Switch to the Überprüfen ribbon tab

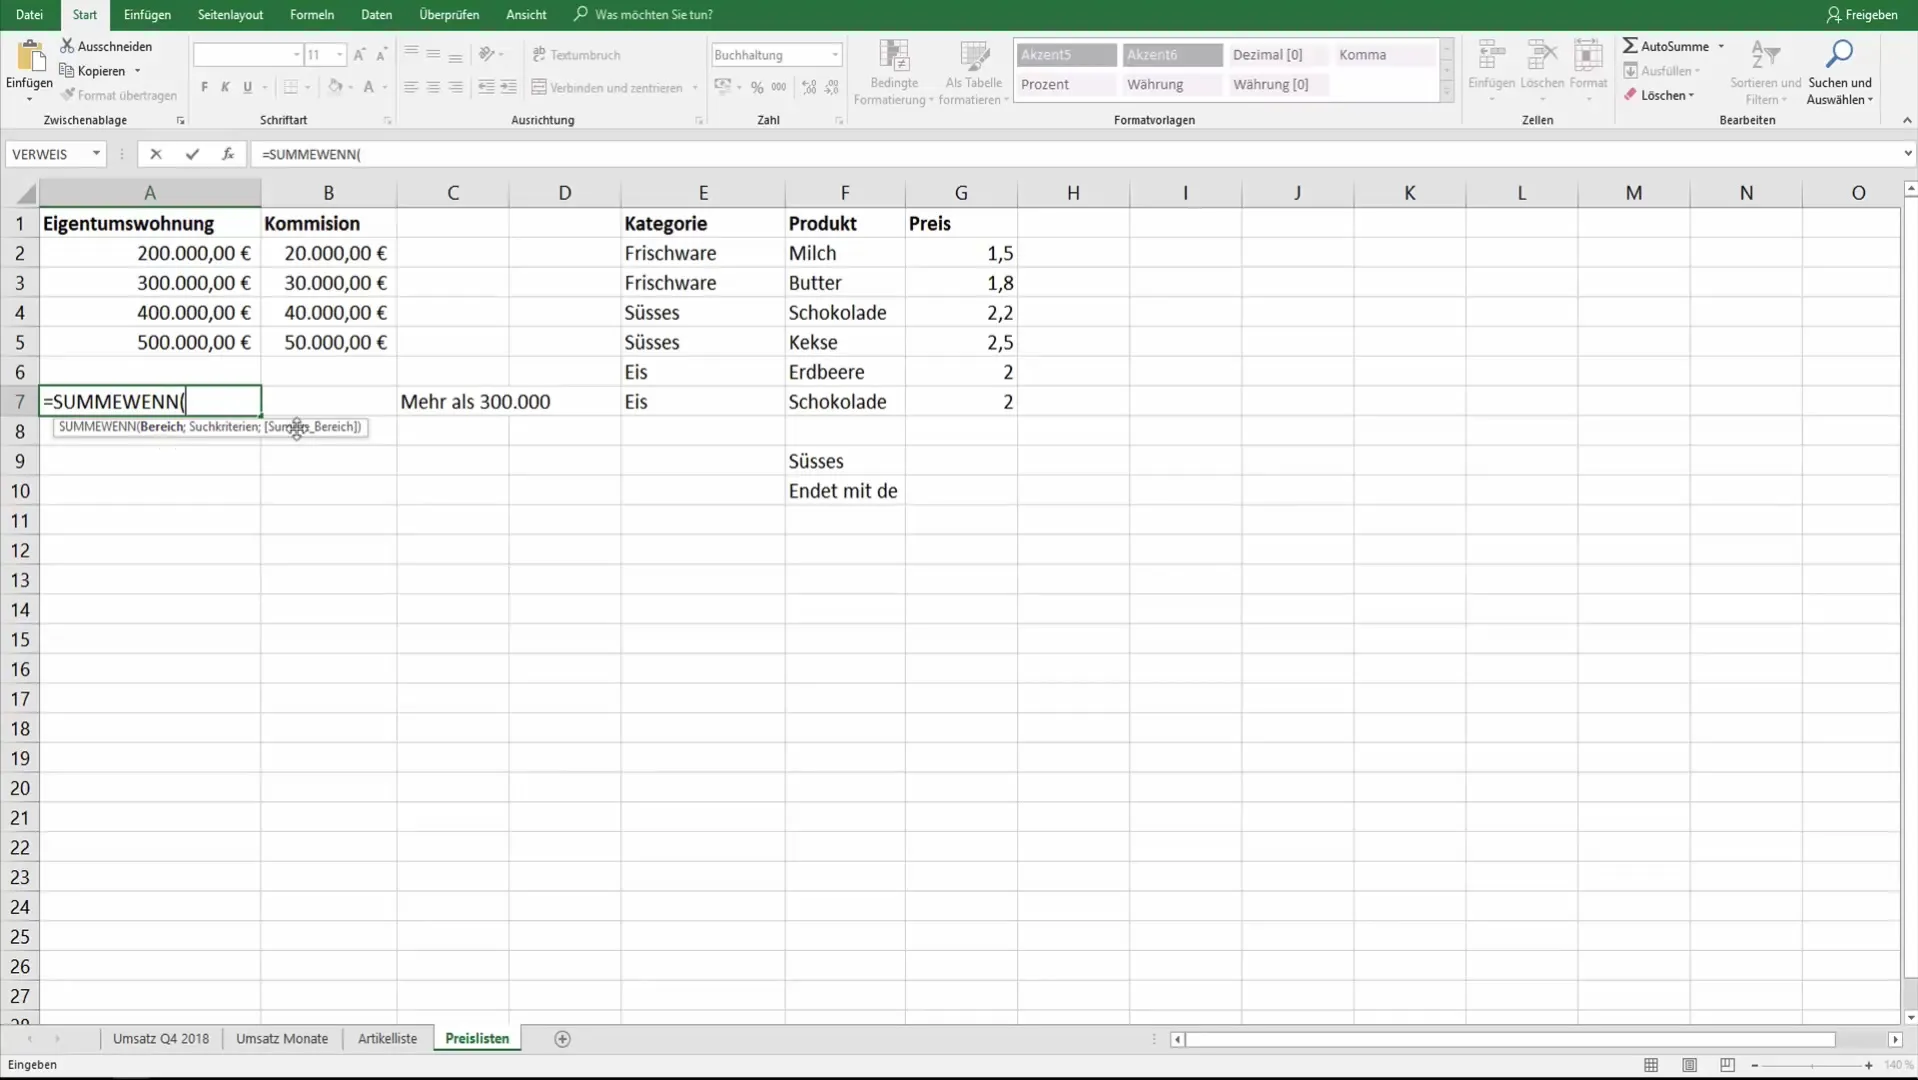click(449, 15)
